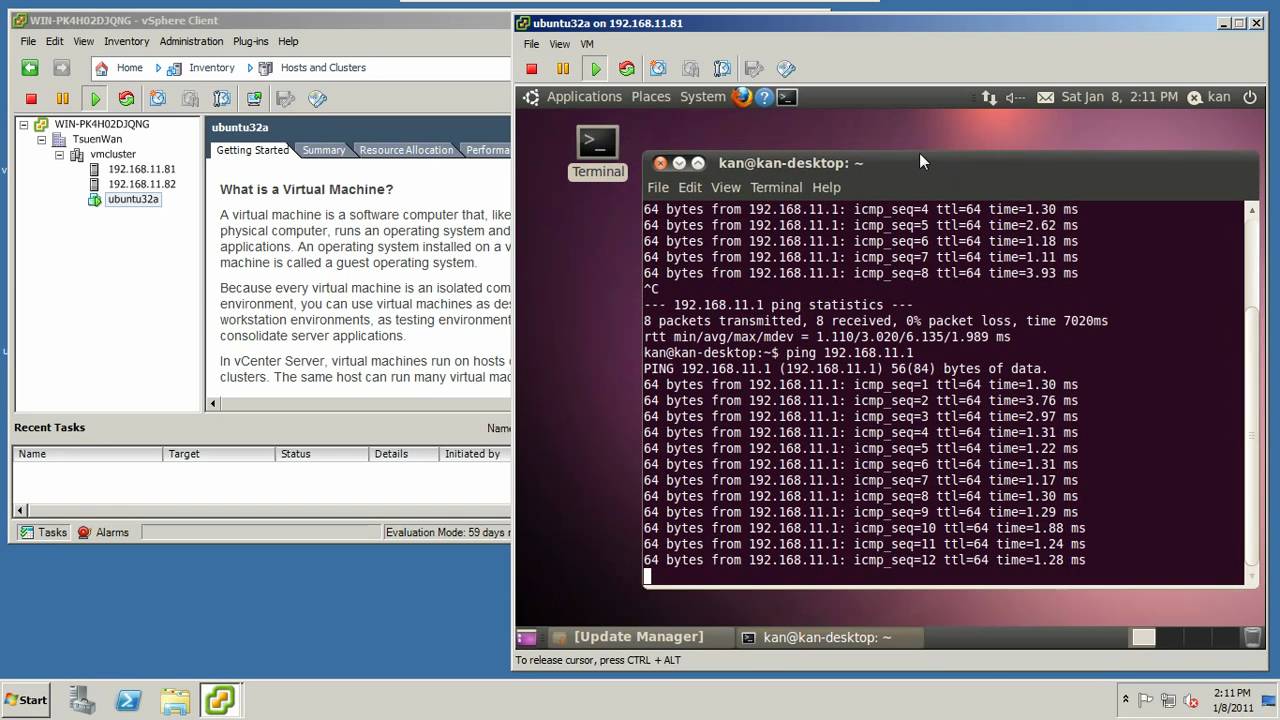Image resolution: width=1280 pixels, height=720 pixels.
Task: Select ubuntu32a VM in inventory tree
Action: (x=133, y=199)
